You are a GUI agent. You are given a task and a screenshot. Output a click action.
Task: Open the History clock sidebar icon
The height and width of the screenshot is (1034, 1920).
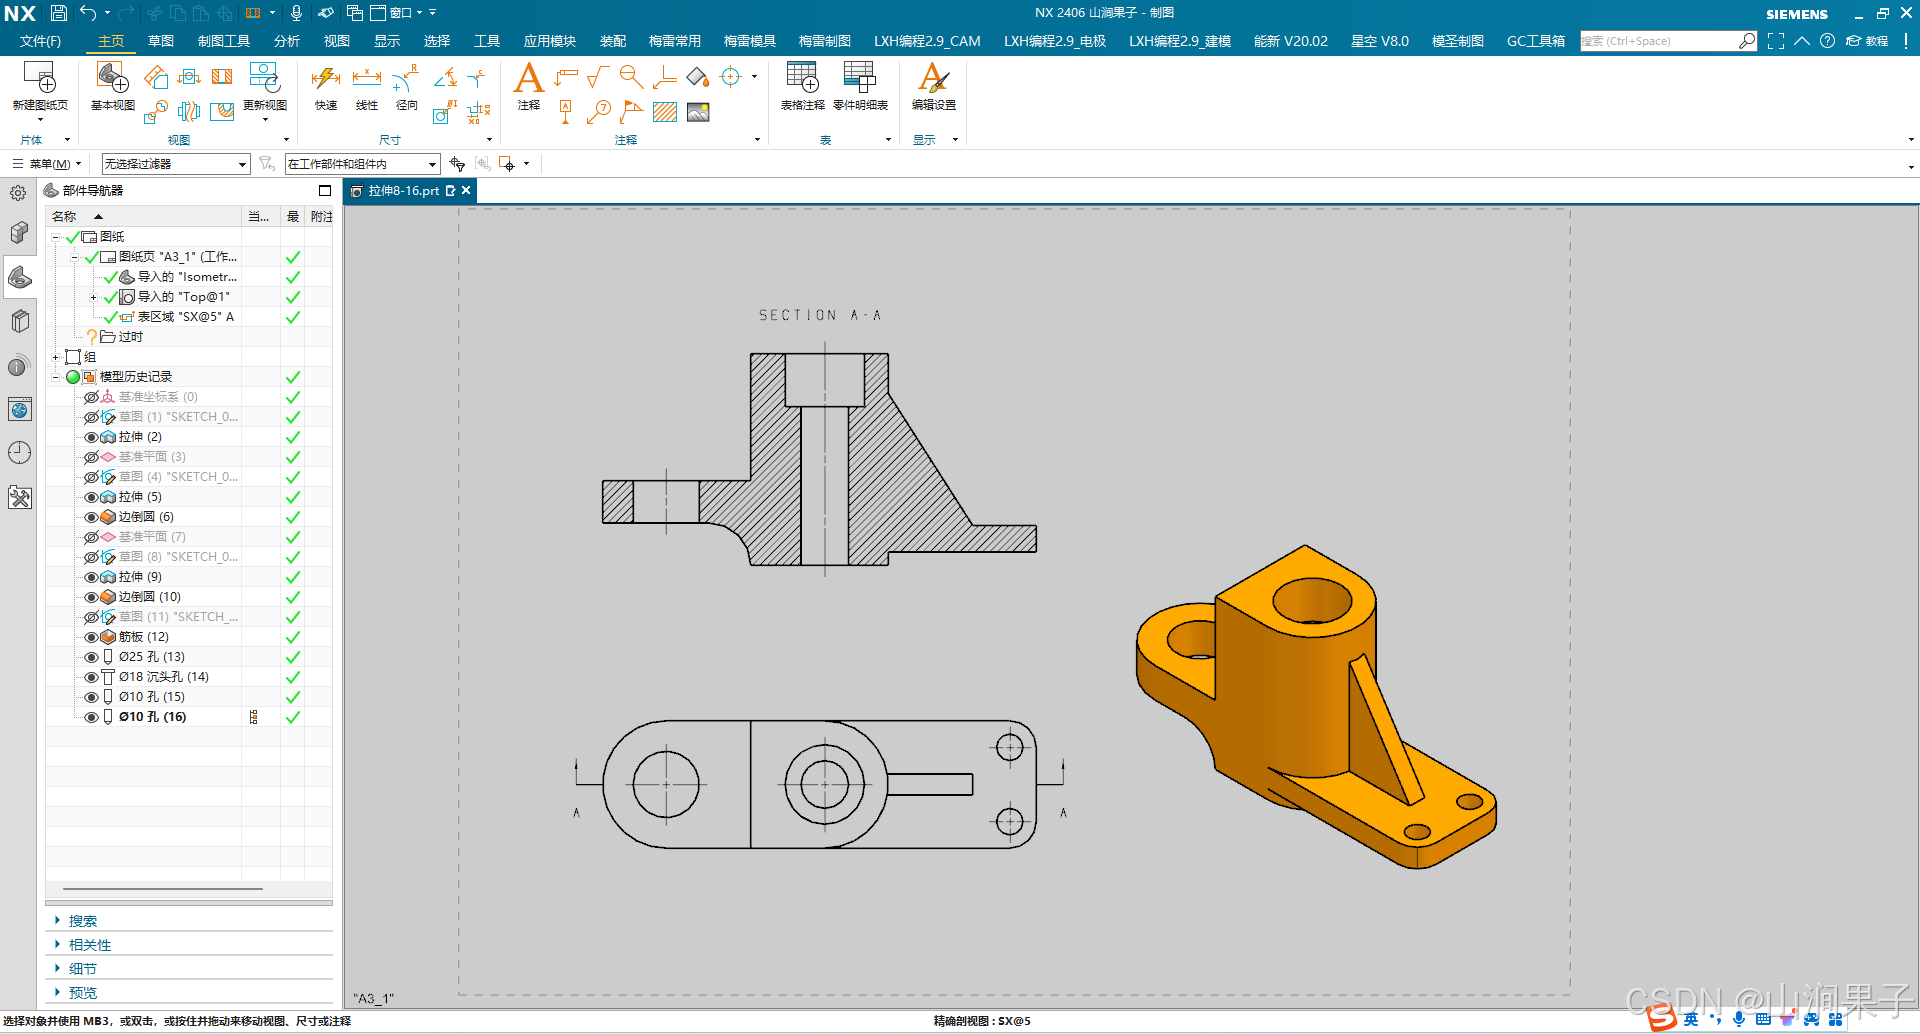click(20, 453)
